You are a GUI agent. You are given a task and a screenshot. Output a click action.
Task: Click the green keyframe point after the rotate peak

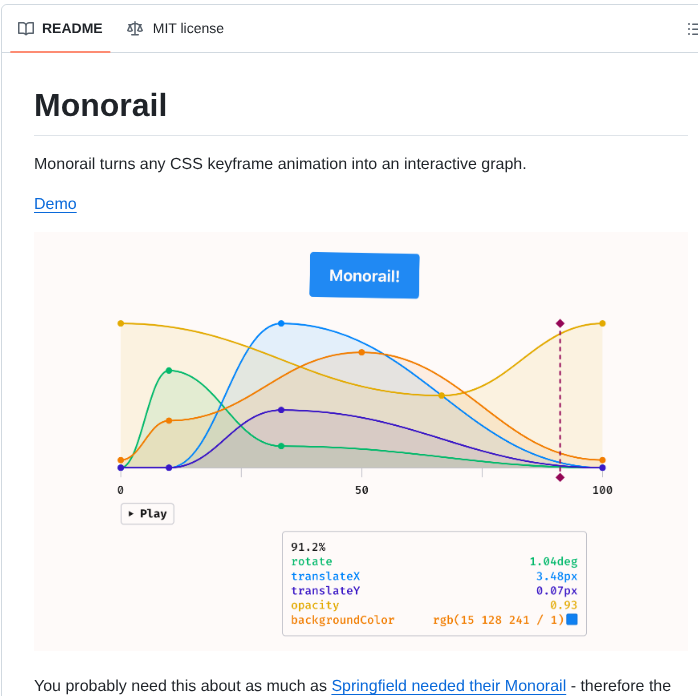pos(281,446)
